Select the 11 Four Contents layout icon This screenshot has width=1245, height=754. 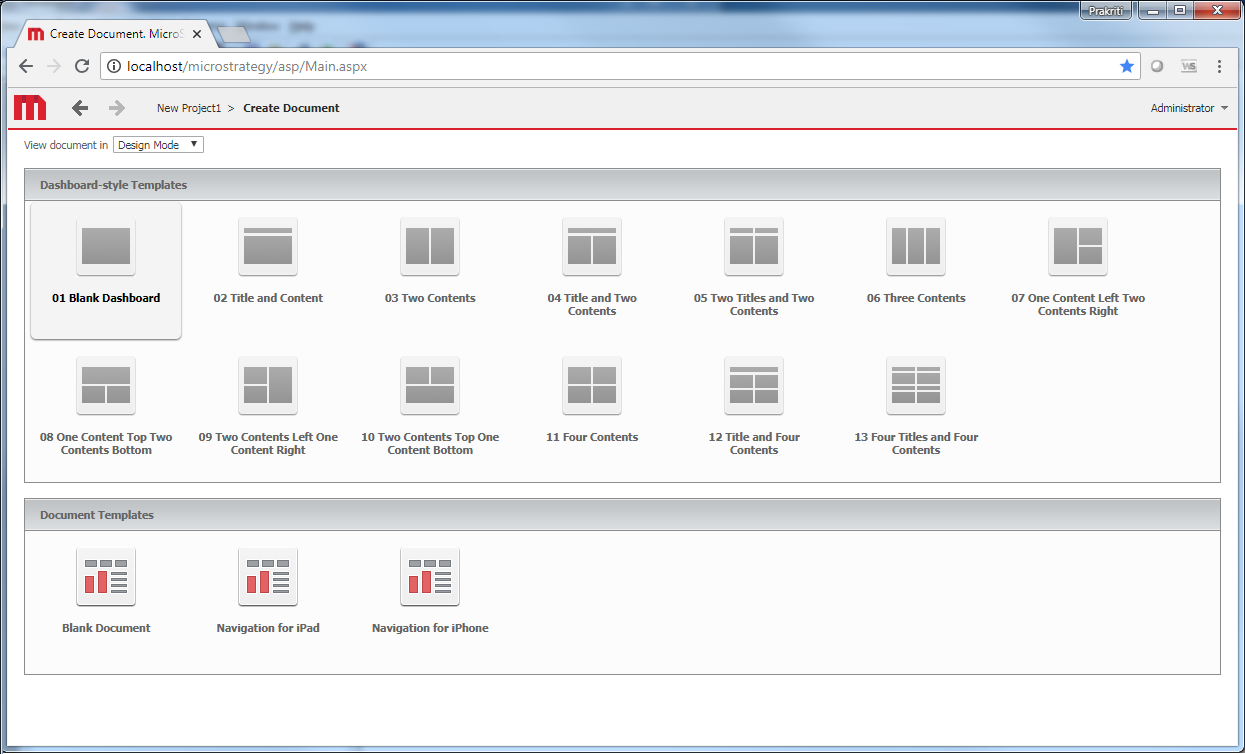[592, 385]
